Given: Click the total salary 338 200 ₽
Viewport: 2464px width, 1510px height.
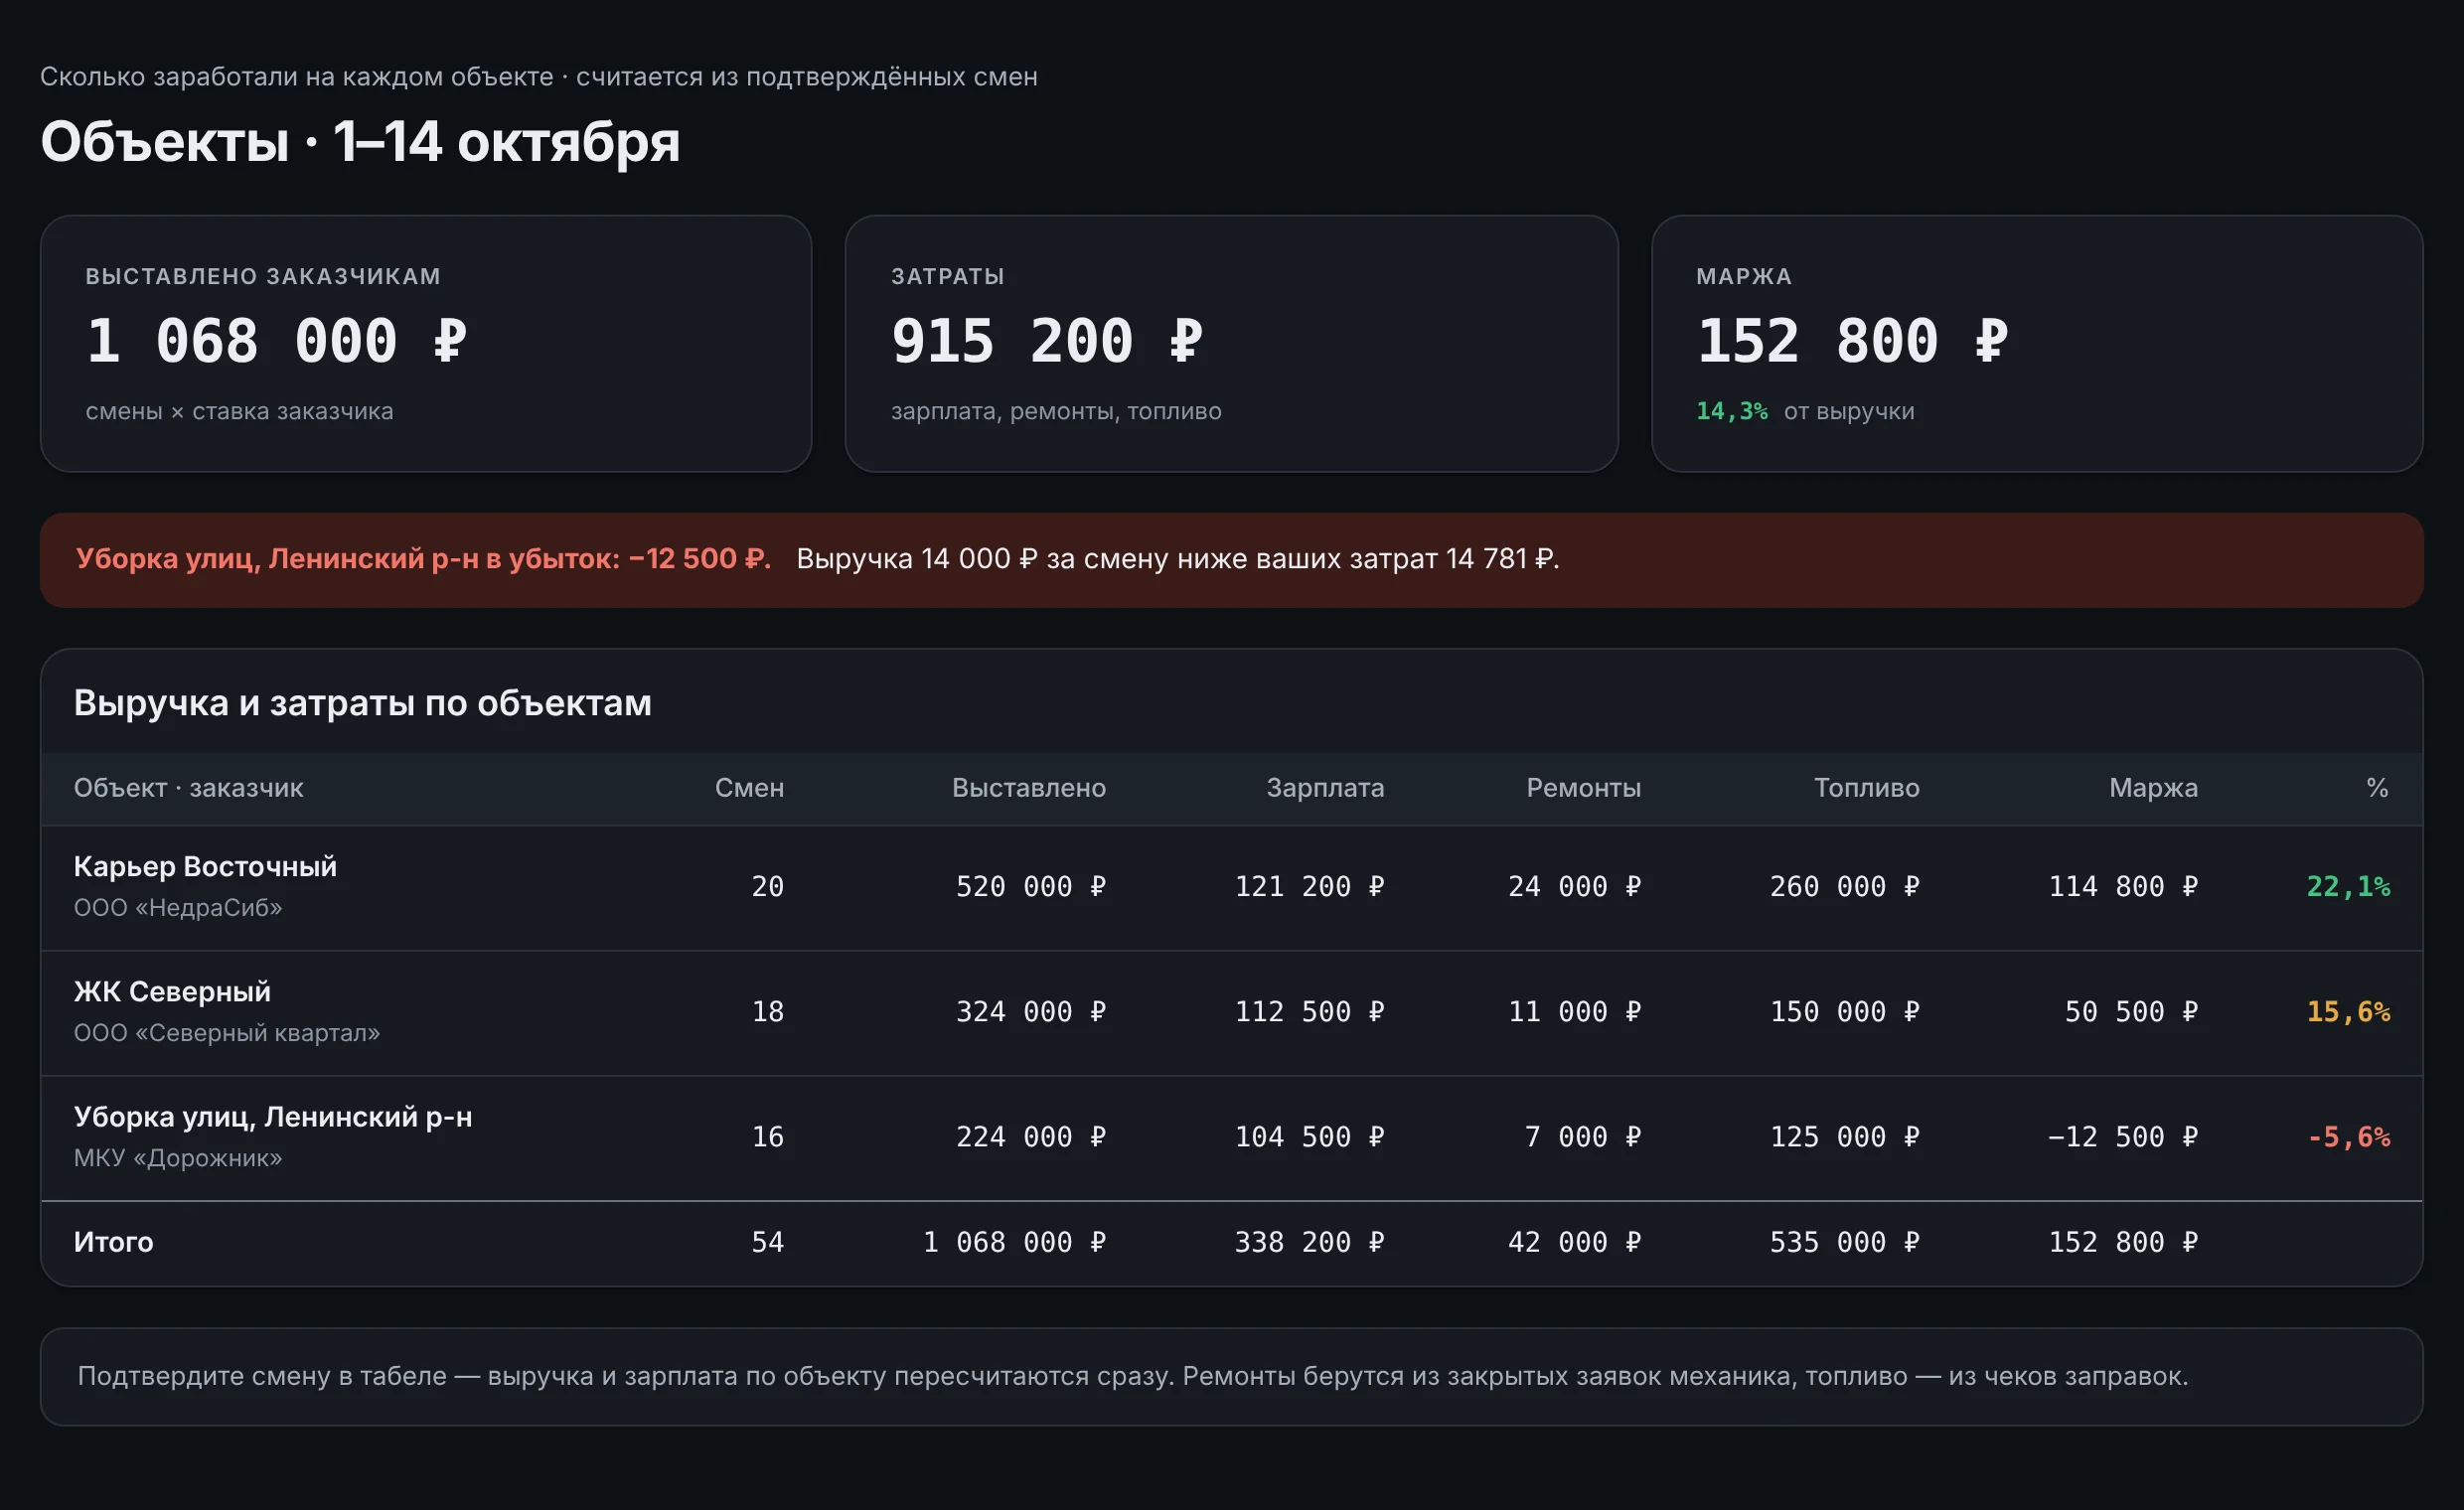Looking at the screenshot, I should point(1309,1242).
